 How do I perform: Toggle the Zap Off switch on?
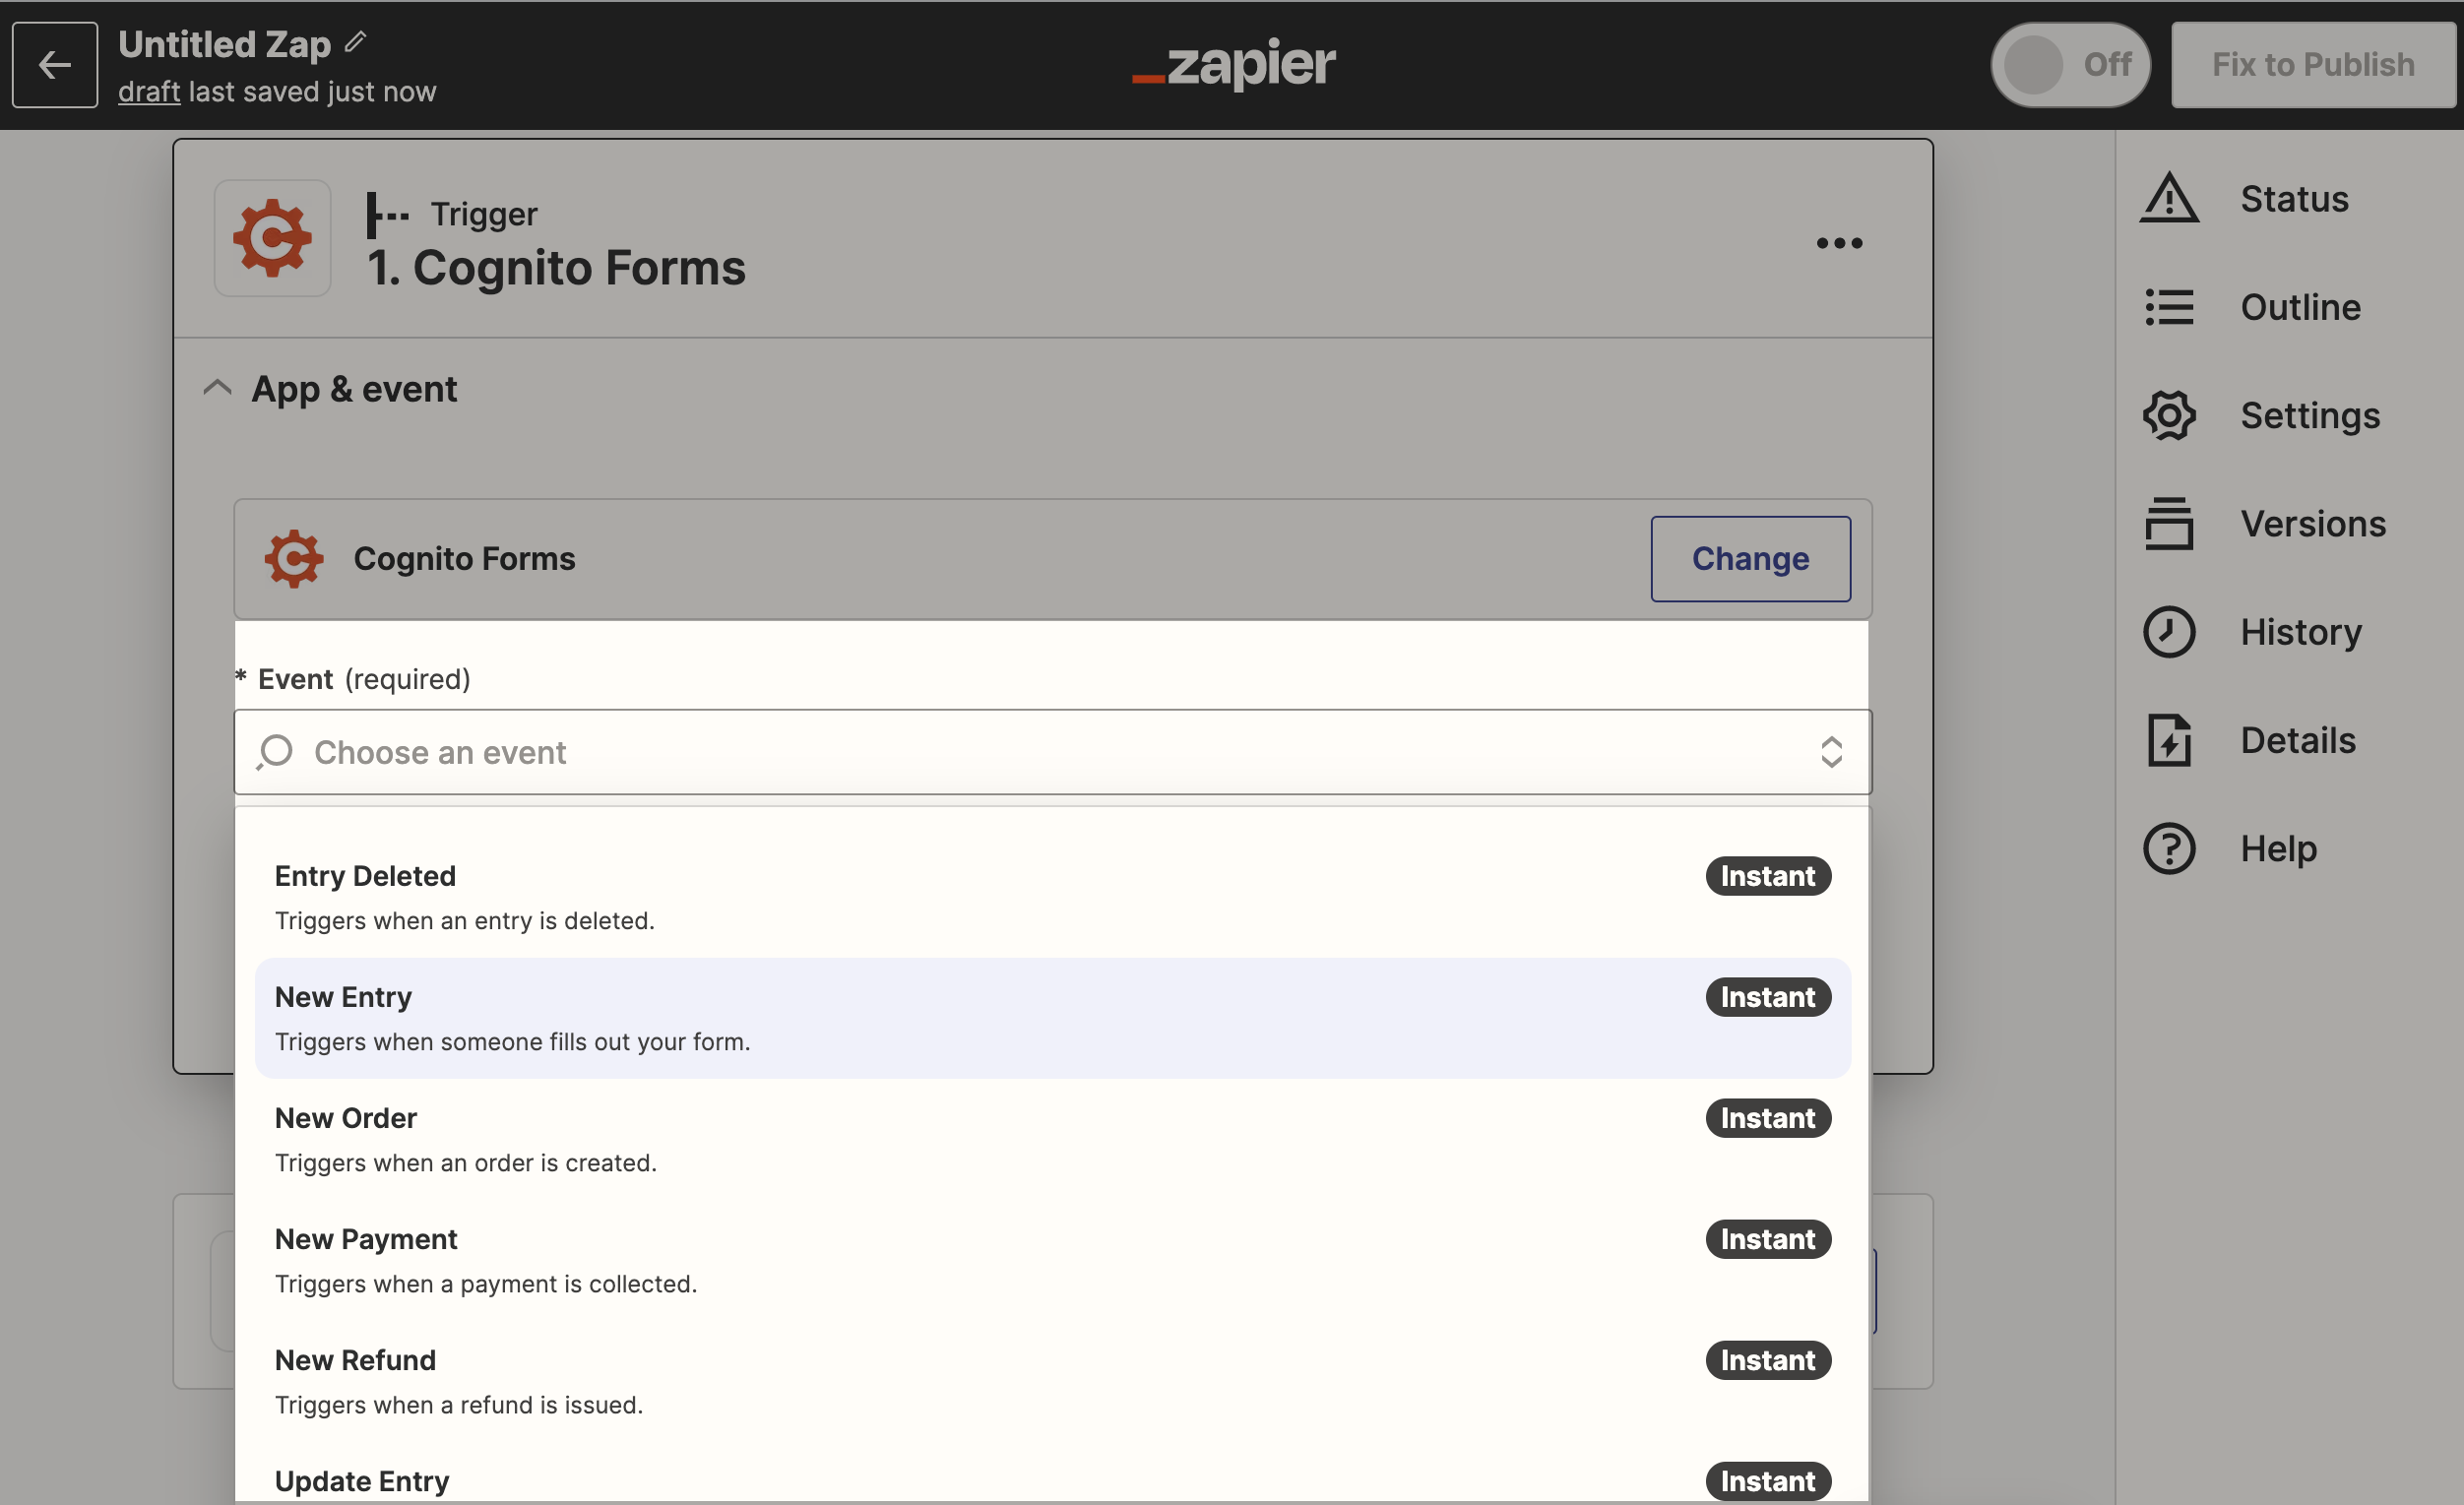point(2069,65)
